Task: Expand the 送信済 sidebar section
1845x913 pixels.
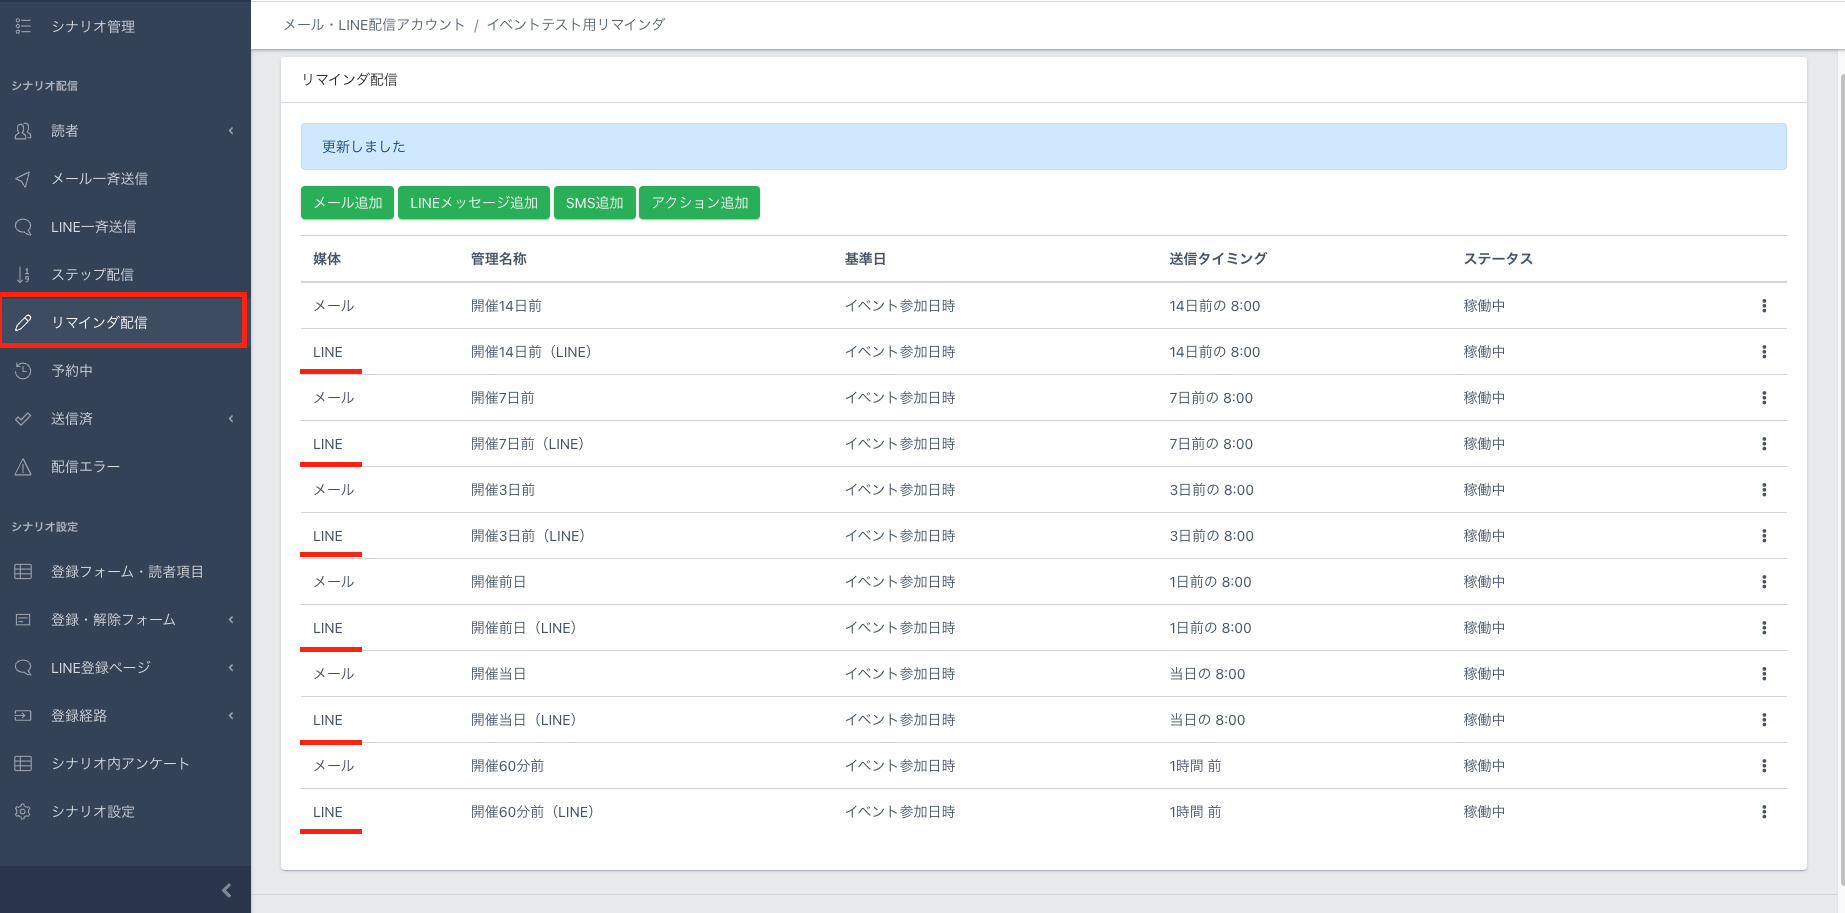Action: (231, 419)
